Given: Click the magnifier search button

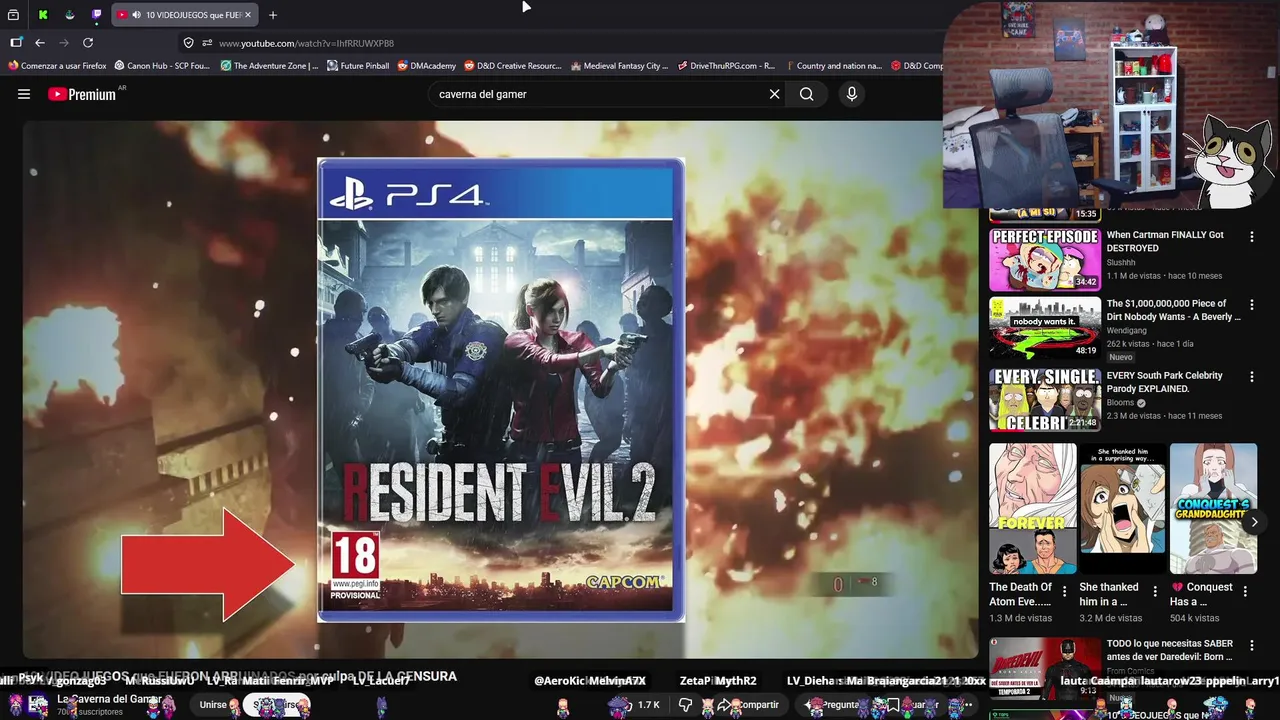Looking at the screenshot, I should (807, 94).
